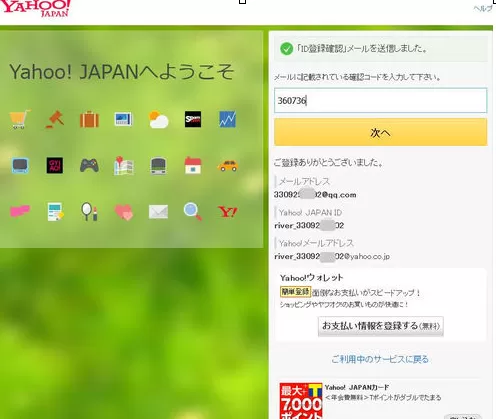496x419 pixels.
Task: Open the pink Japan map icon
Action: pos(20,211)
